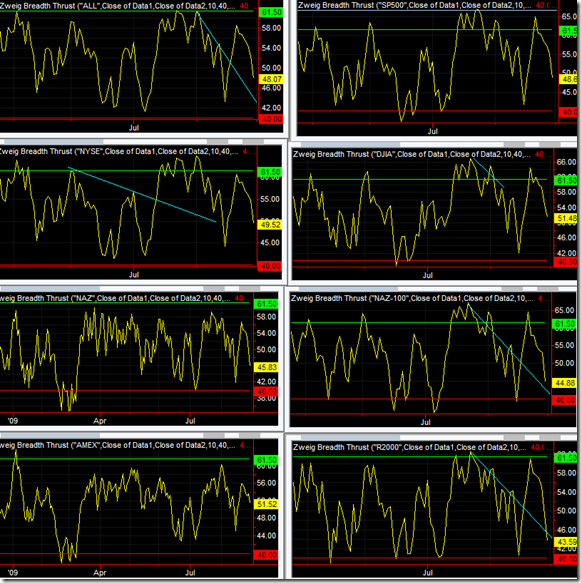The height and width of the screenshot is (583, 581).
Task: Click the 65.00 axis value in the NAZ-100 chart
Action: 565,310
